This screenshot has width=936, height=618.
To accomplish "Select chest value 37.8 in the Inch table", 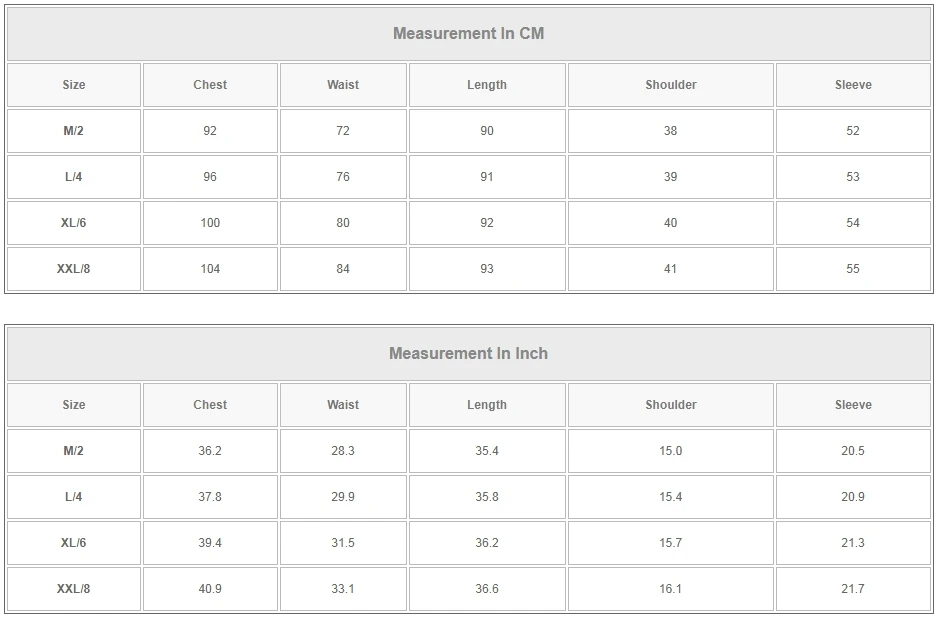I will pyautogui.click(x=210, y=497).
